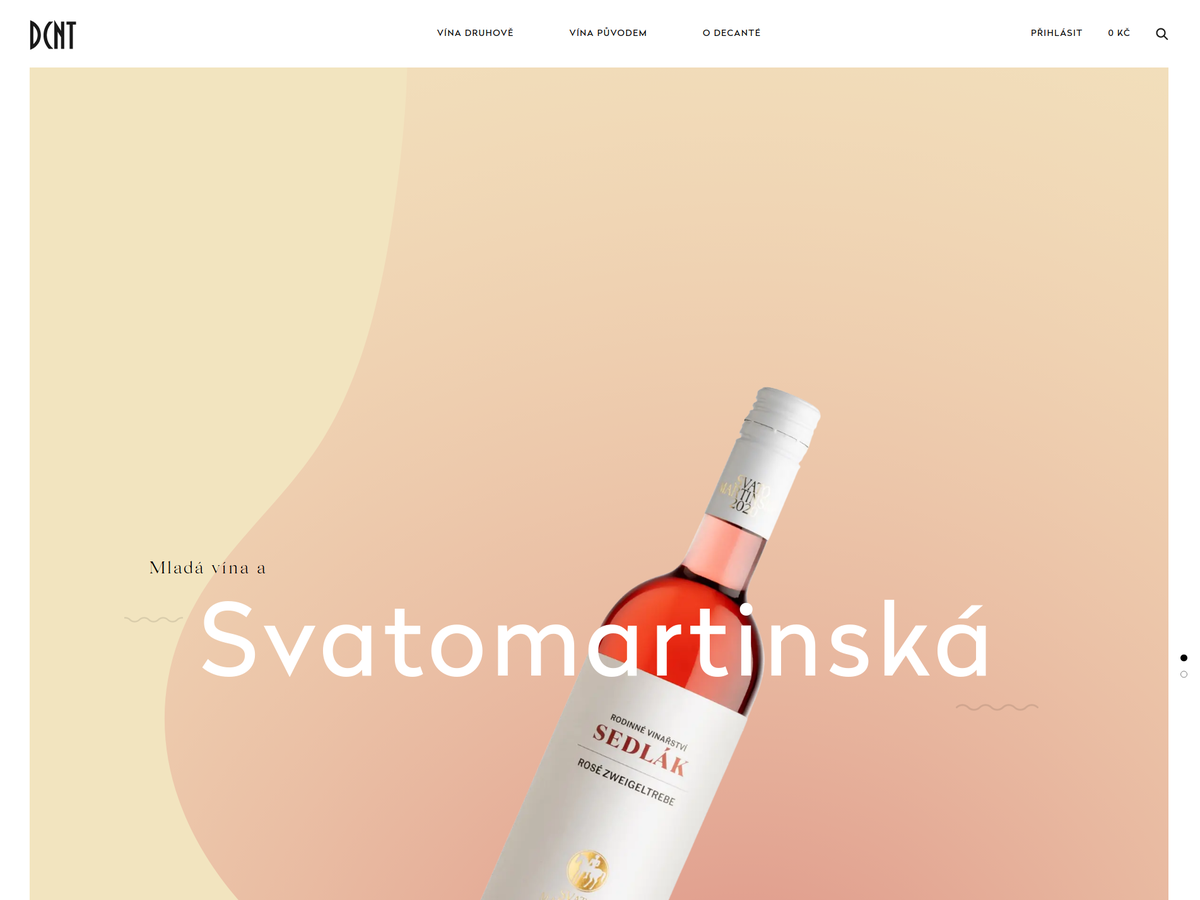Click the wavy line below the headline's end
Viewport: 1200px width, 900px height.
(997, 707)
